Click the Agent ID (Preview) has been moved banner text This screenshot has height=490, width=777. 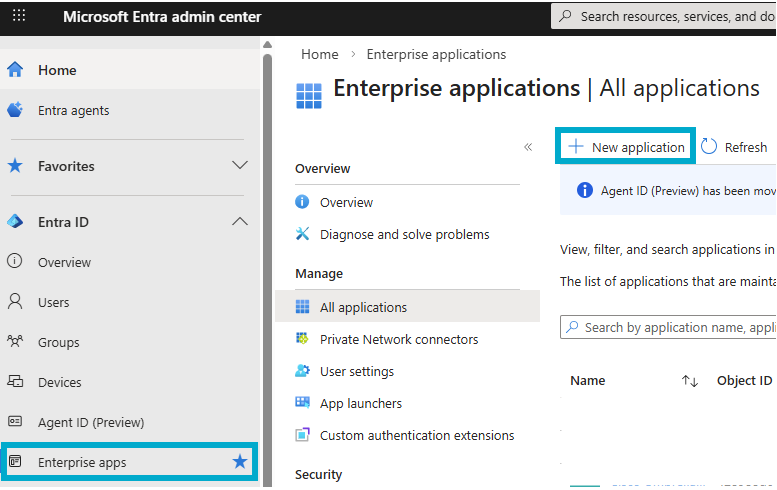tap(688, 191)
